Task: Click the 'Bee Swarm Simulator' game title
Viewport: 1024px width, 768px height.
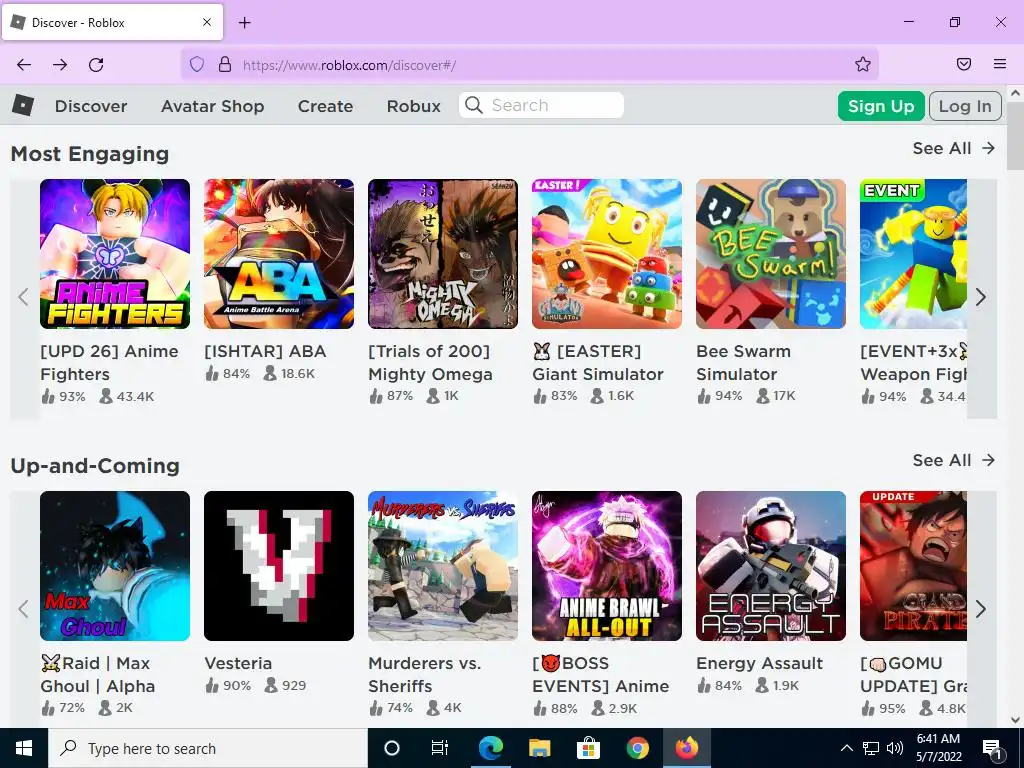Action: [743, 362]
